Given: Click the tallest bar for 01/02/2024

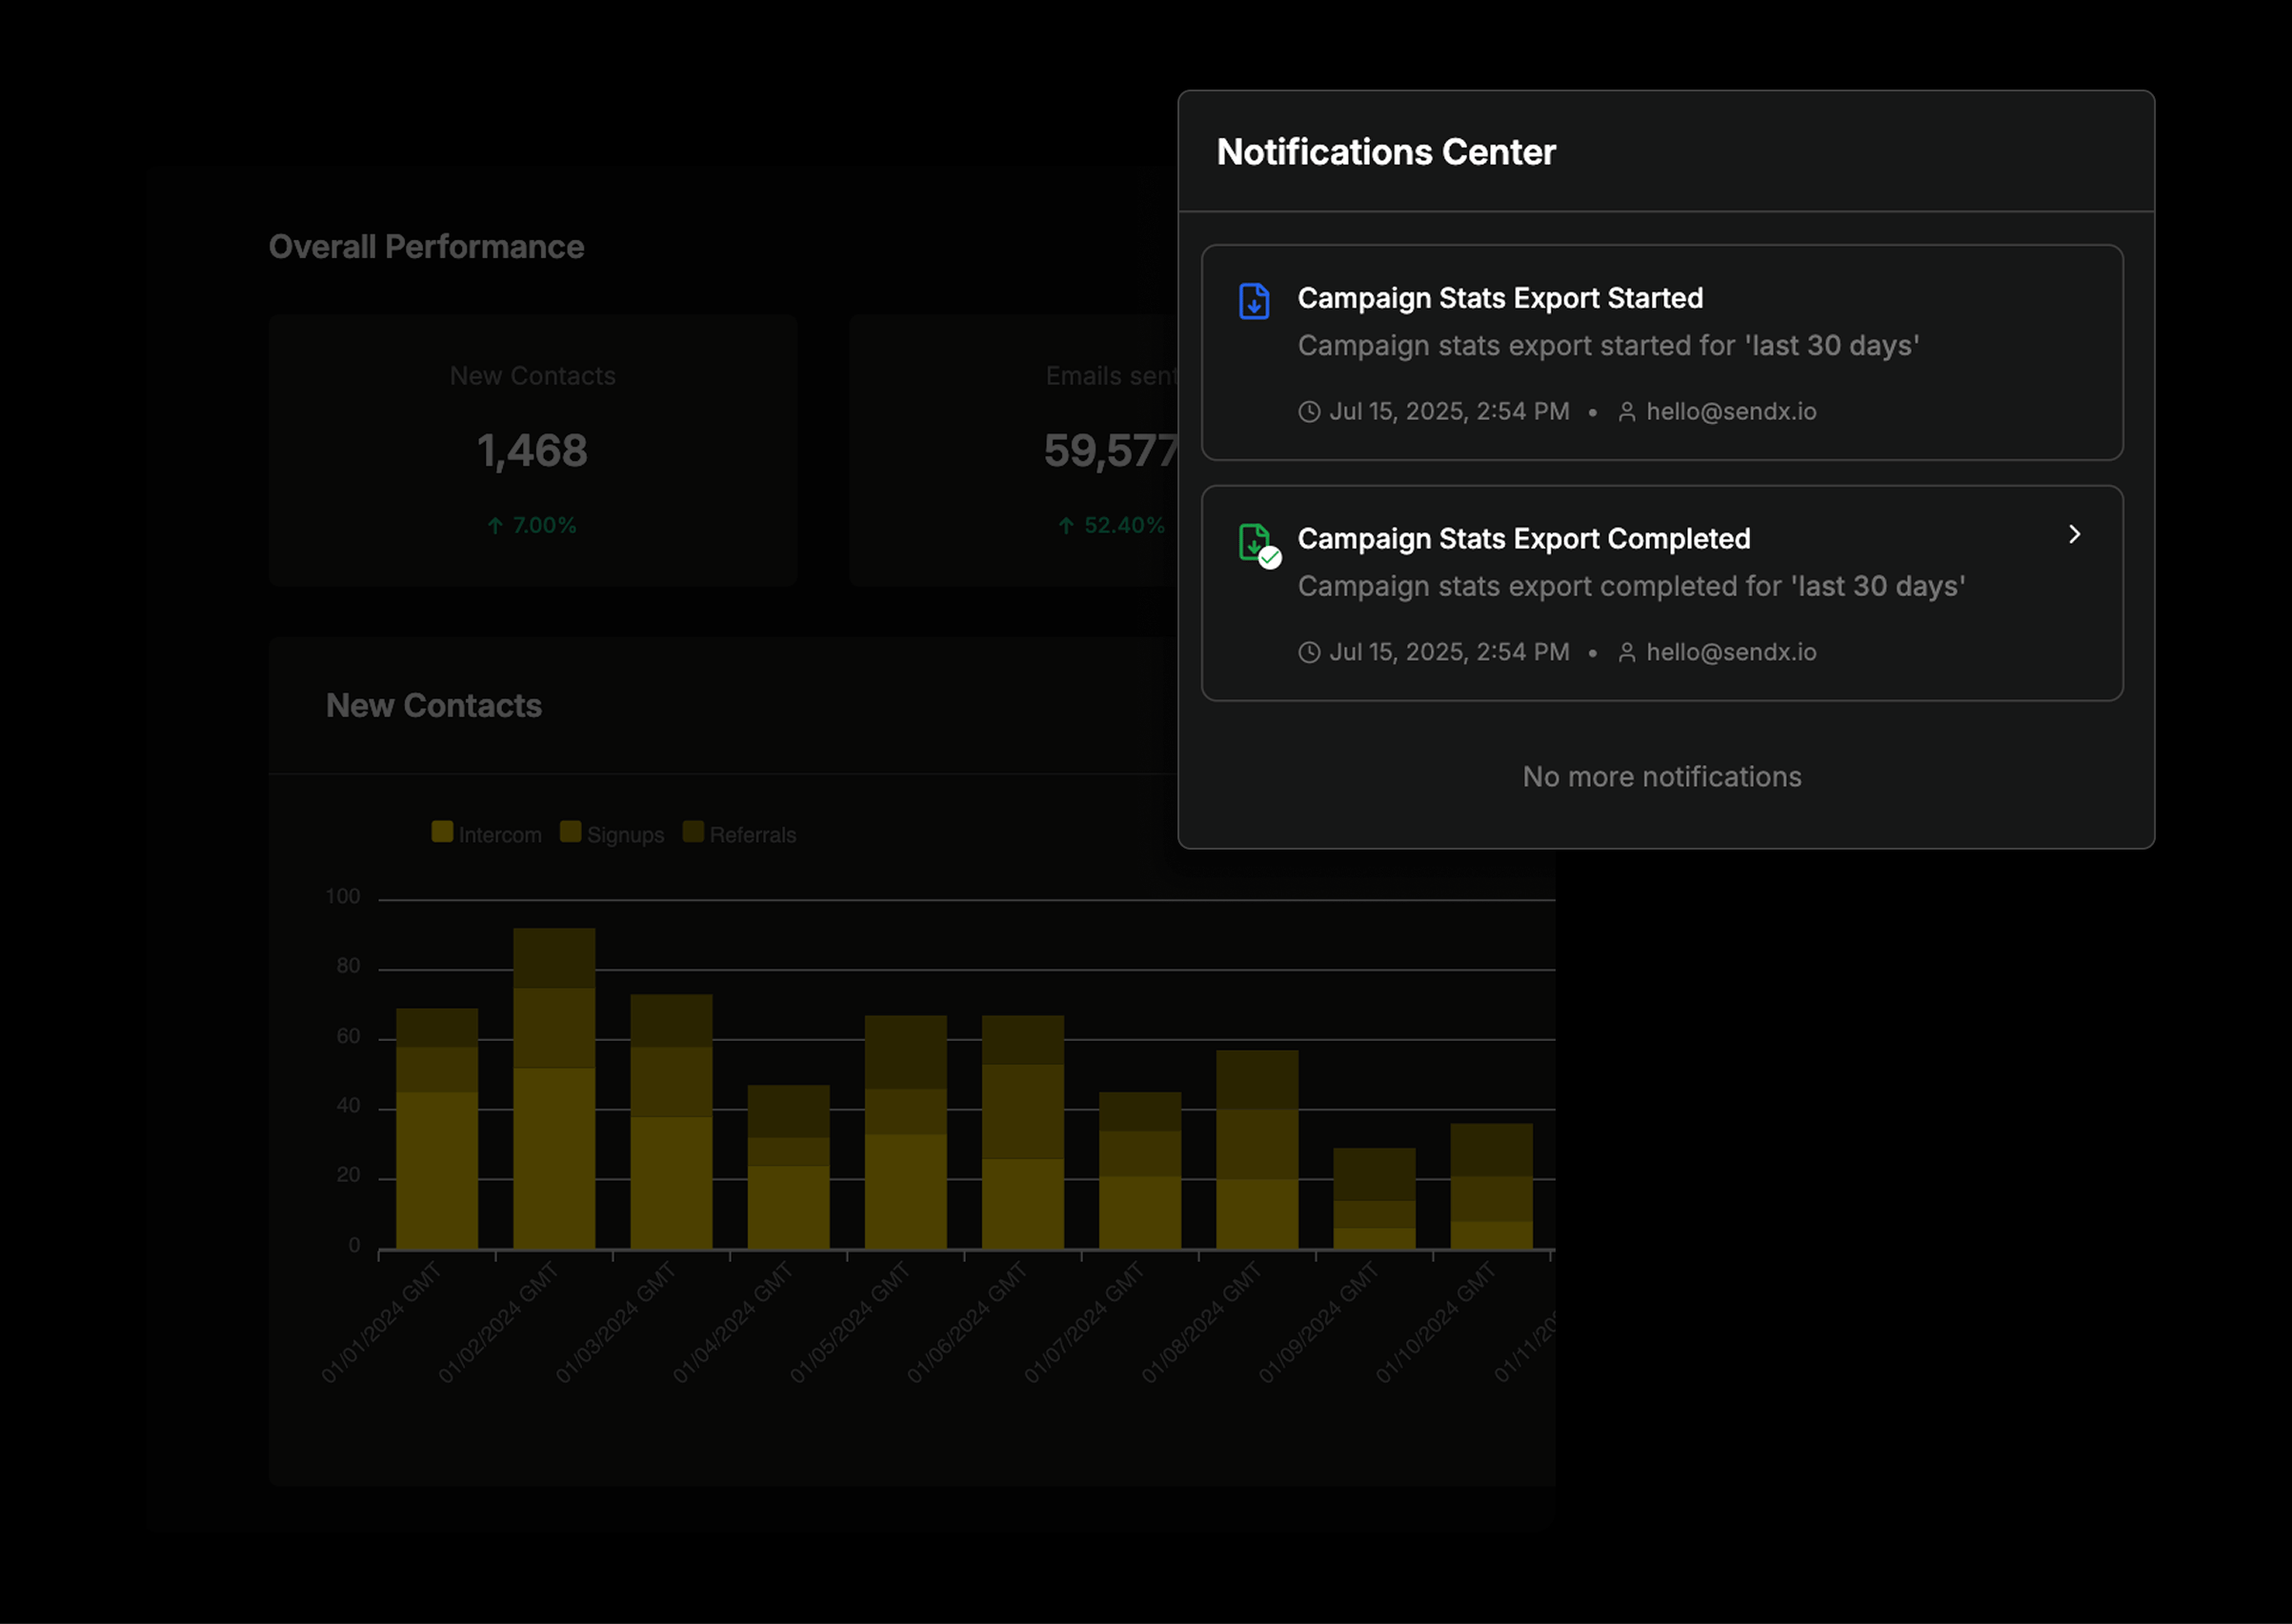Looking at the screenshot, I should click(554, 1089).
